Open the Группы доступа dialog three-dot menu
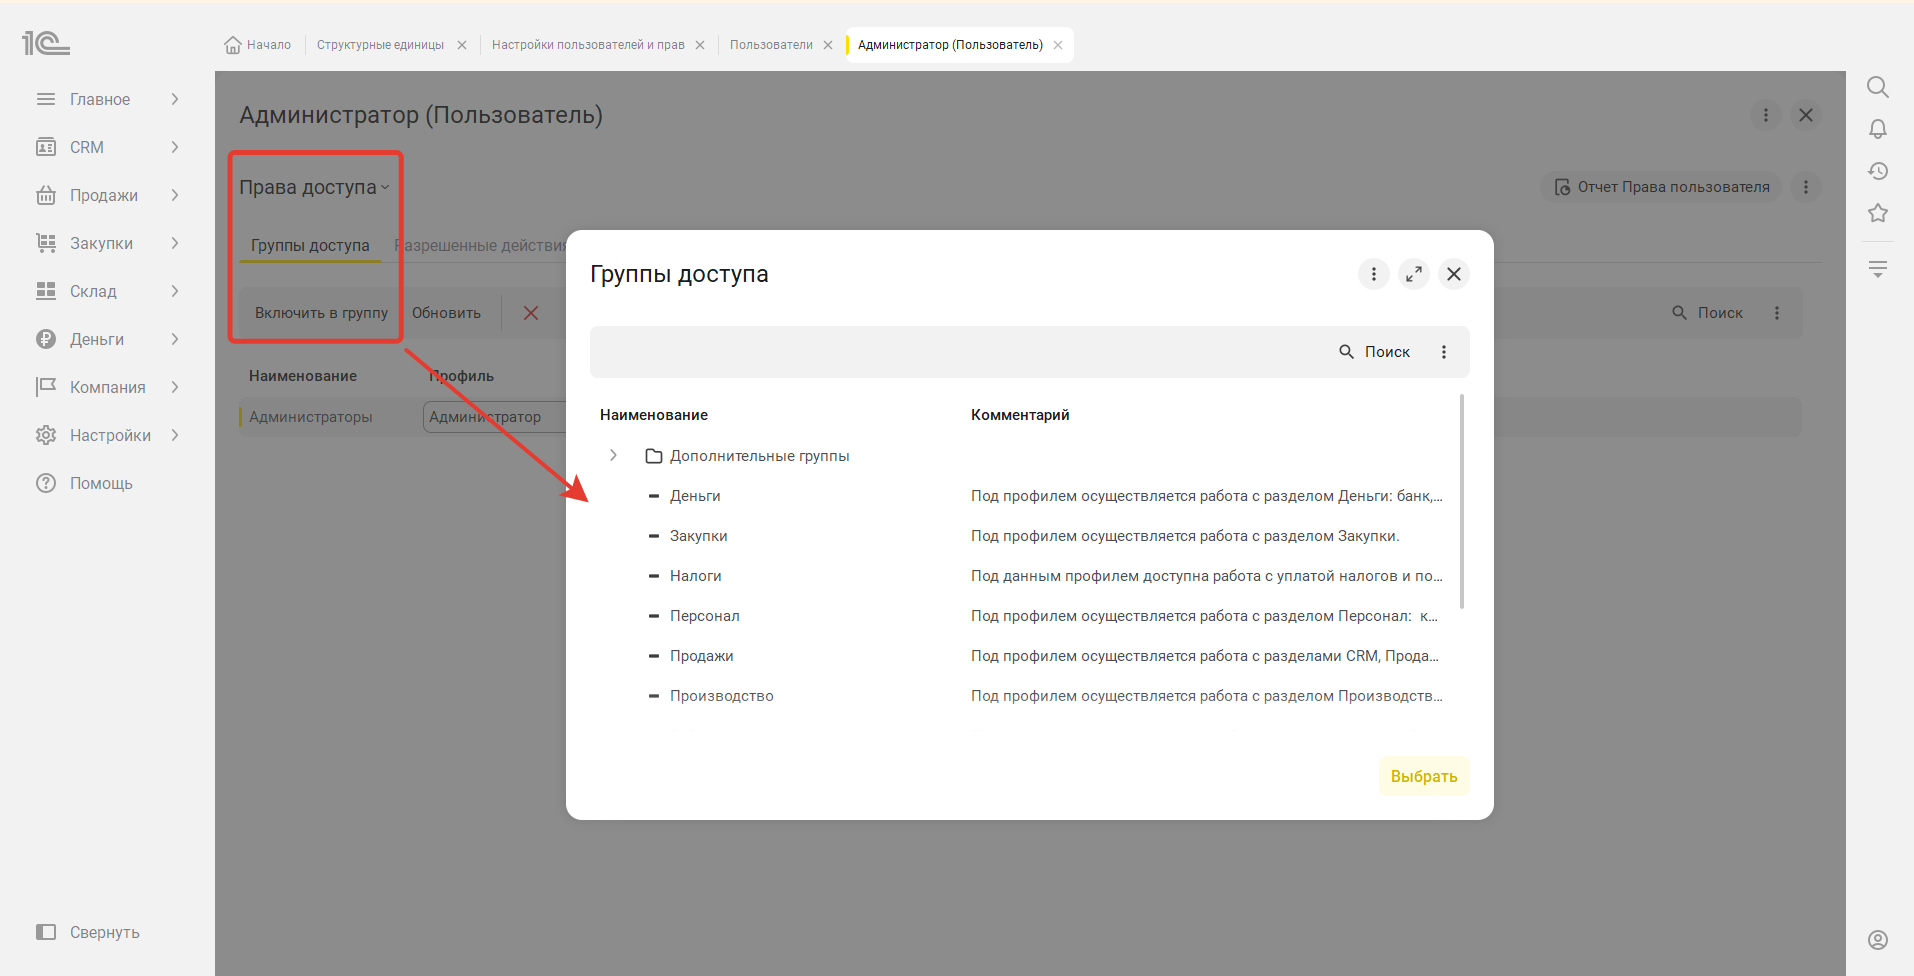This screenshot has height=976, width=1914. (1374, 274)
